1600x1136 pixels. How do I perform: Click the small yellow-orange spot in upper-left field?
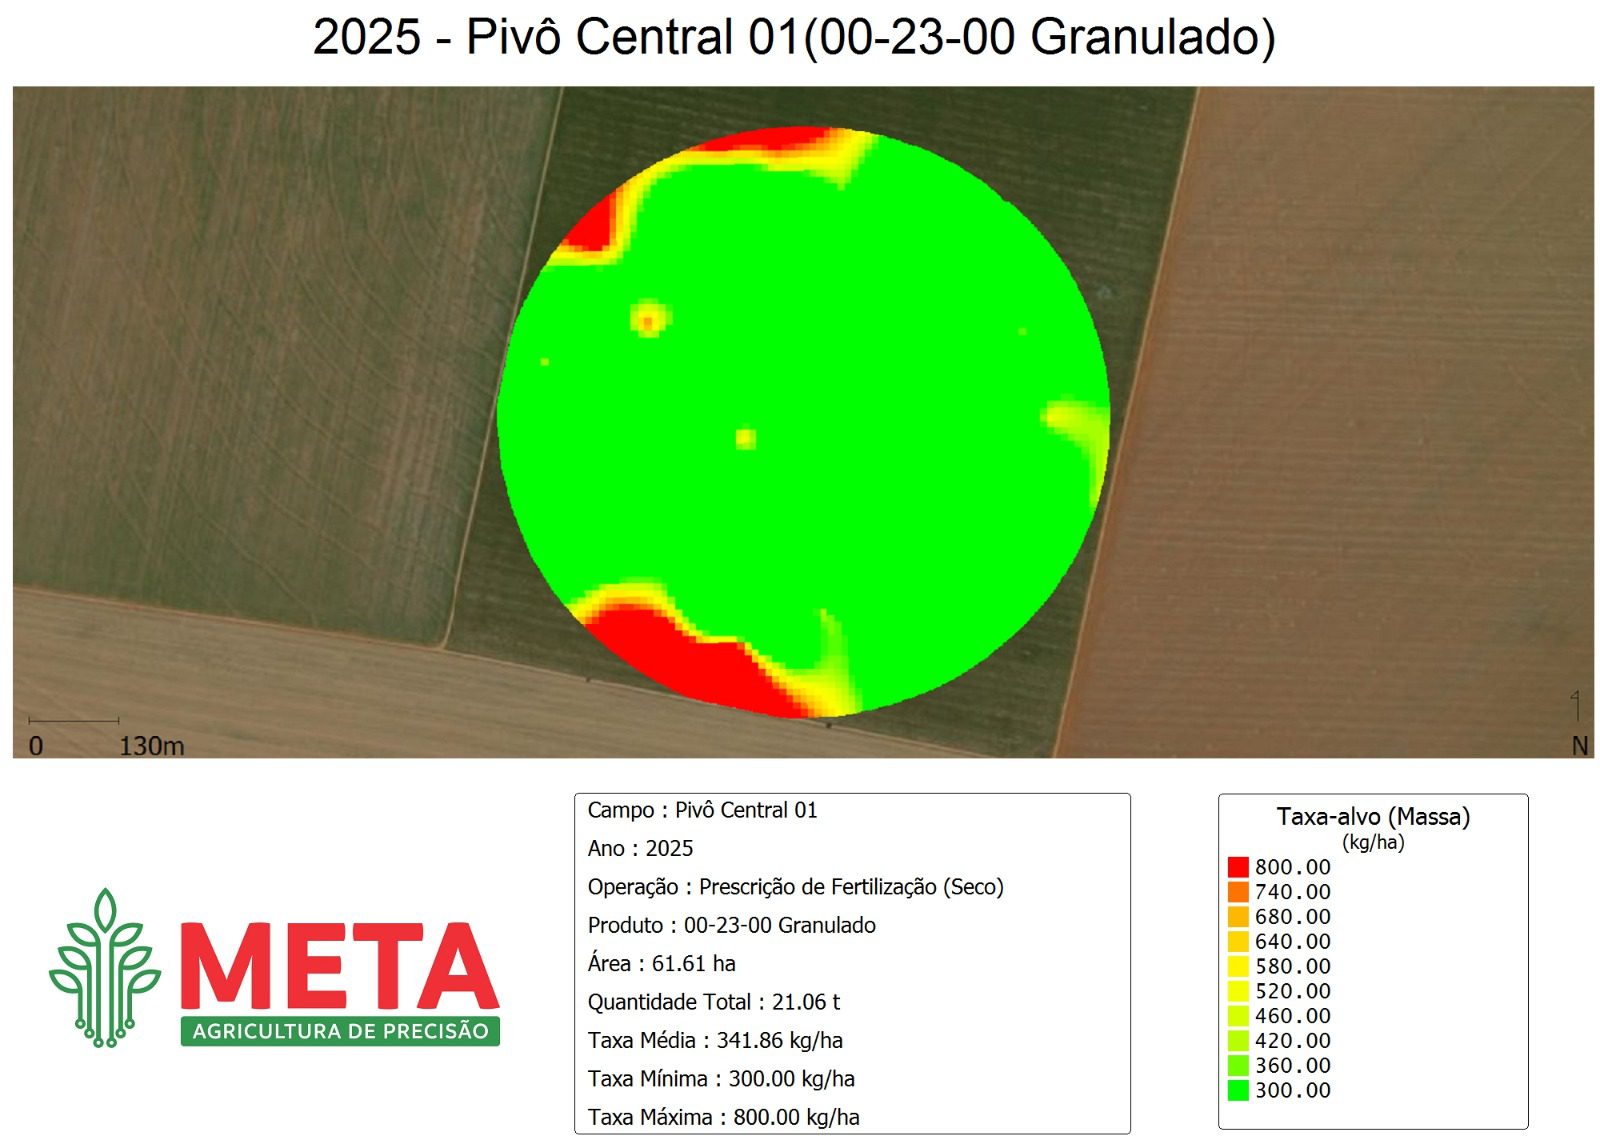(649, 320)
